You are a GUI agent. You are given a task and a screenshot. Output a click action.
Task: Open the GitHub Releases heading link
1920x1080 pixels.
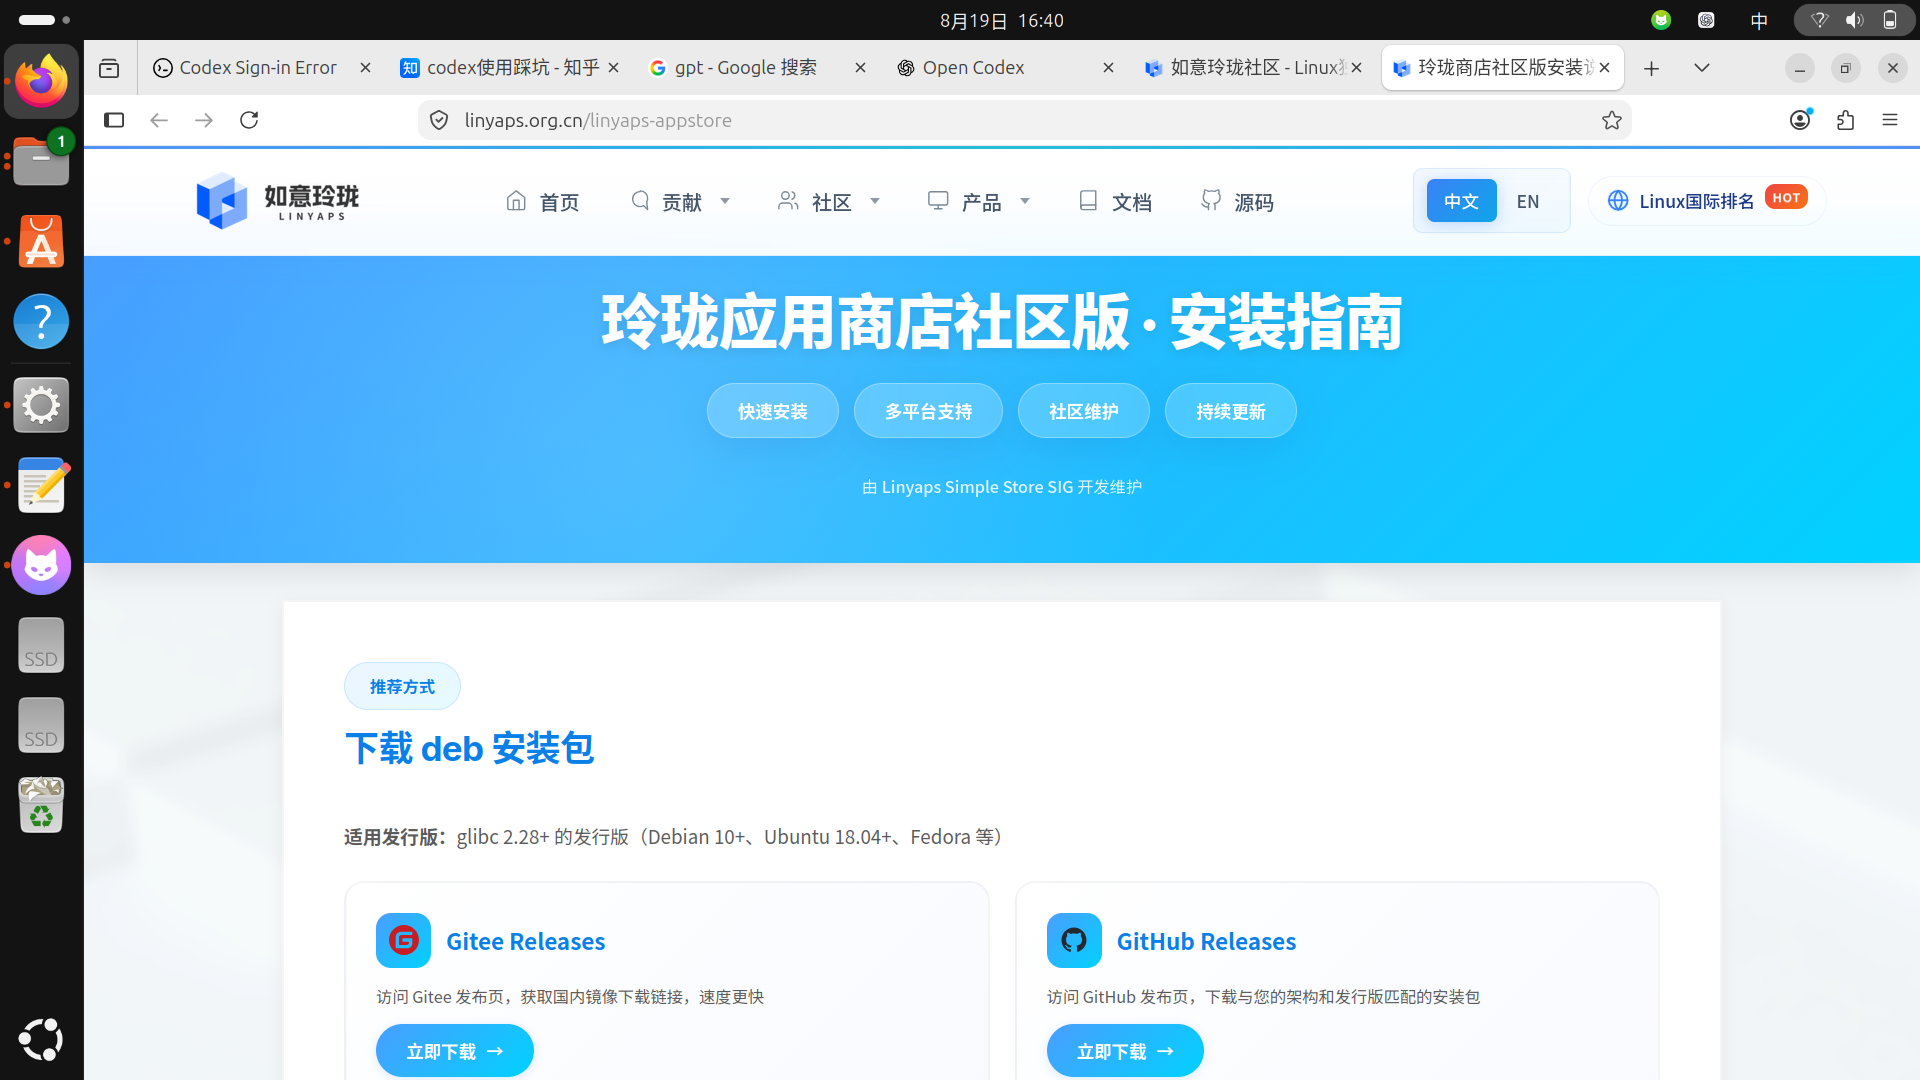click(1206, 941)
